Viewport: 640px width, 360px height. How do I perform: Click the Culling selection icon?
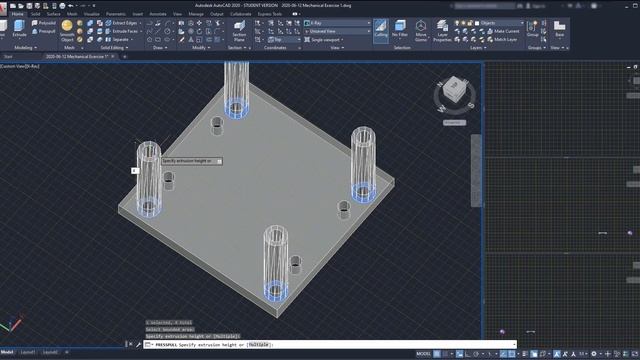click(380, 30)
